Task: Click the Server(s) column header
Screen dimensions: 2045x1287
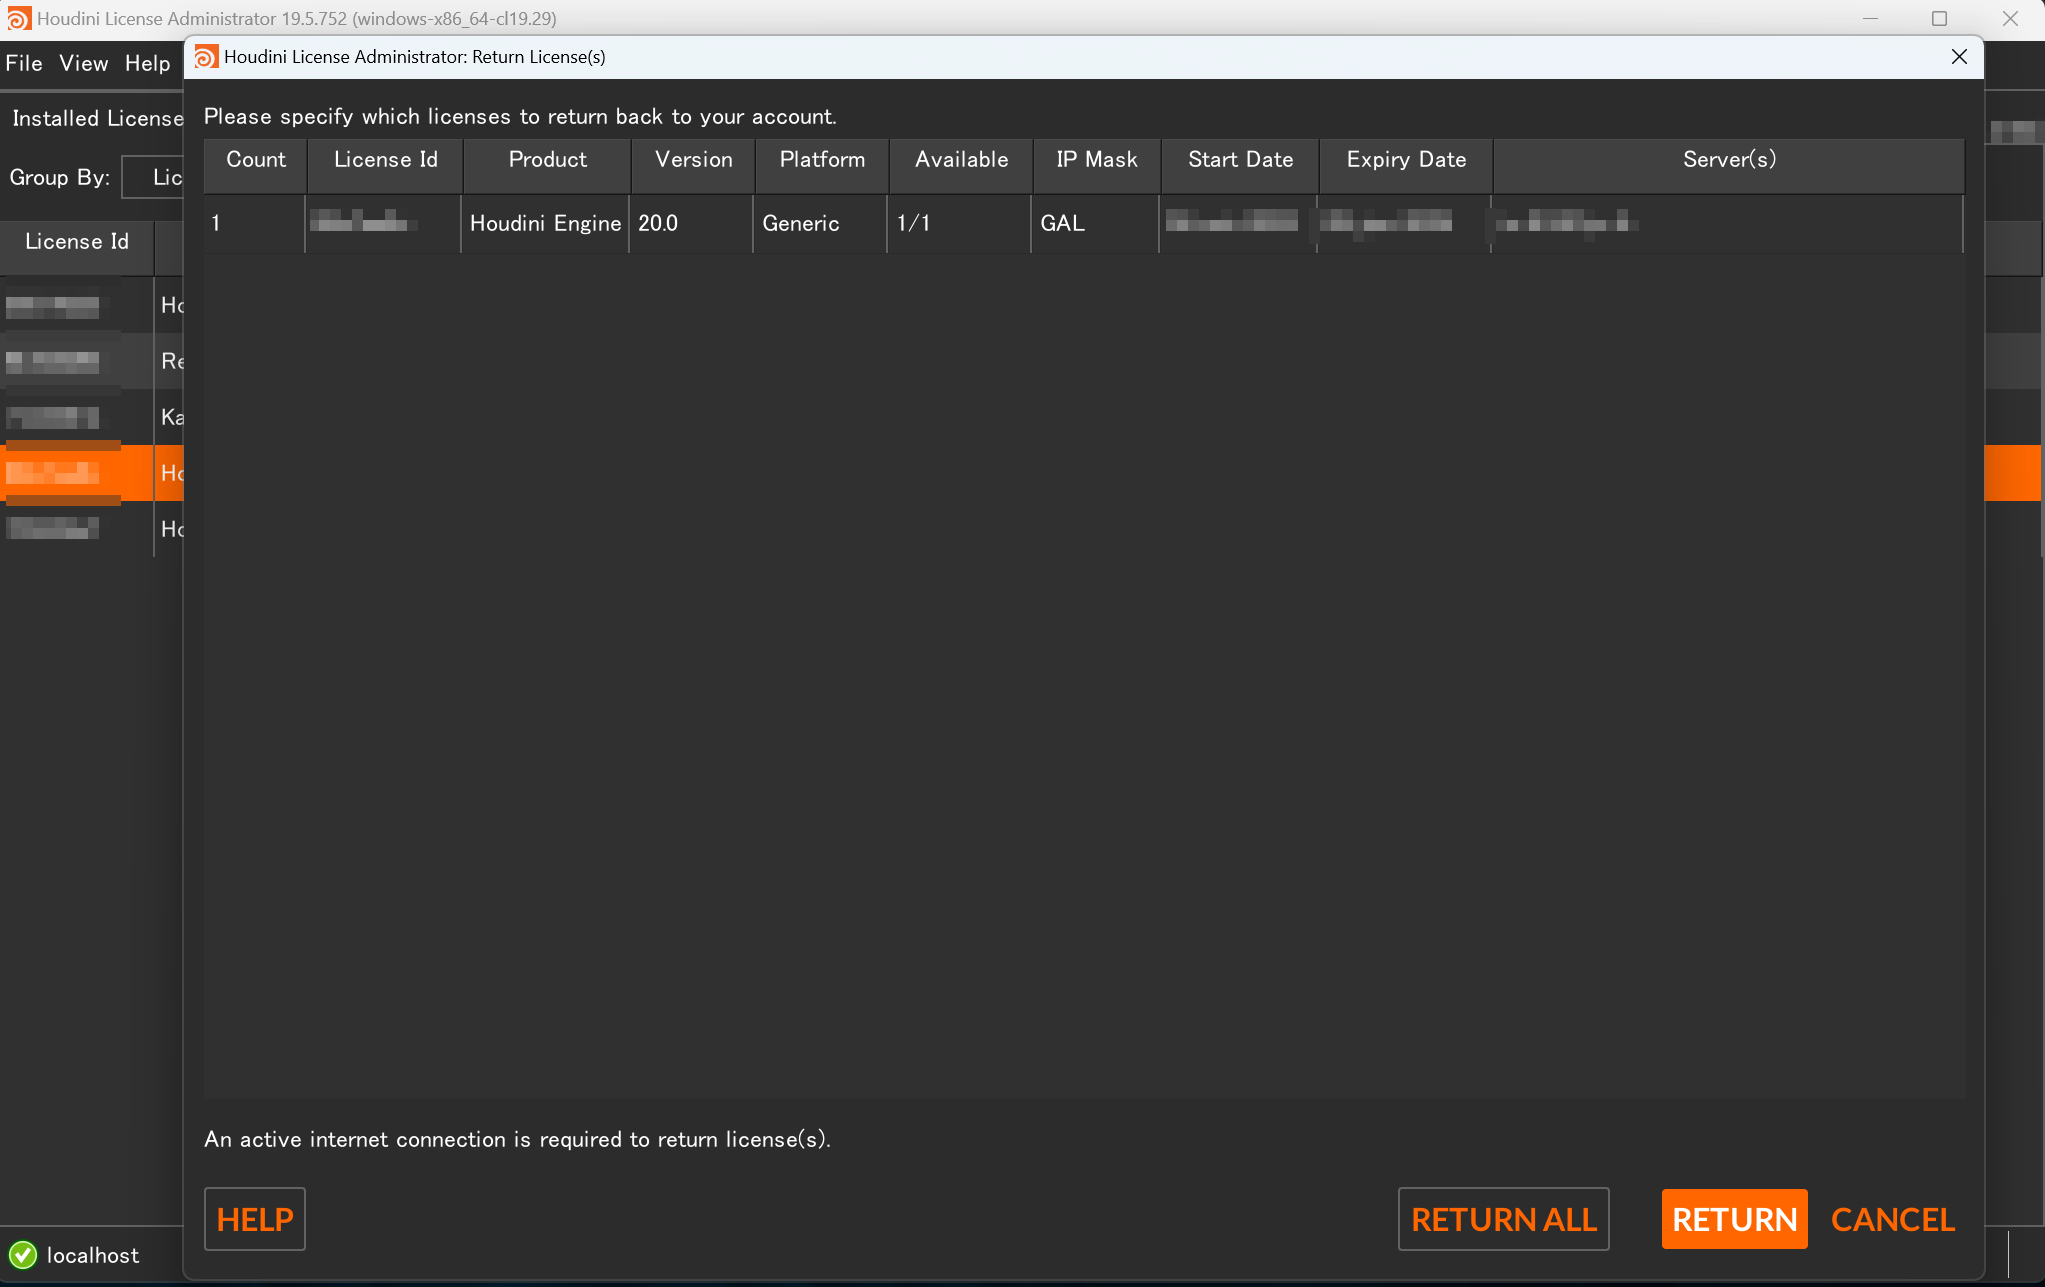Action: (1729, 160)
